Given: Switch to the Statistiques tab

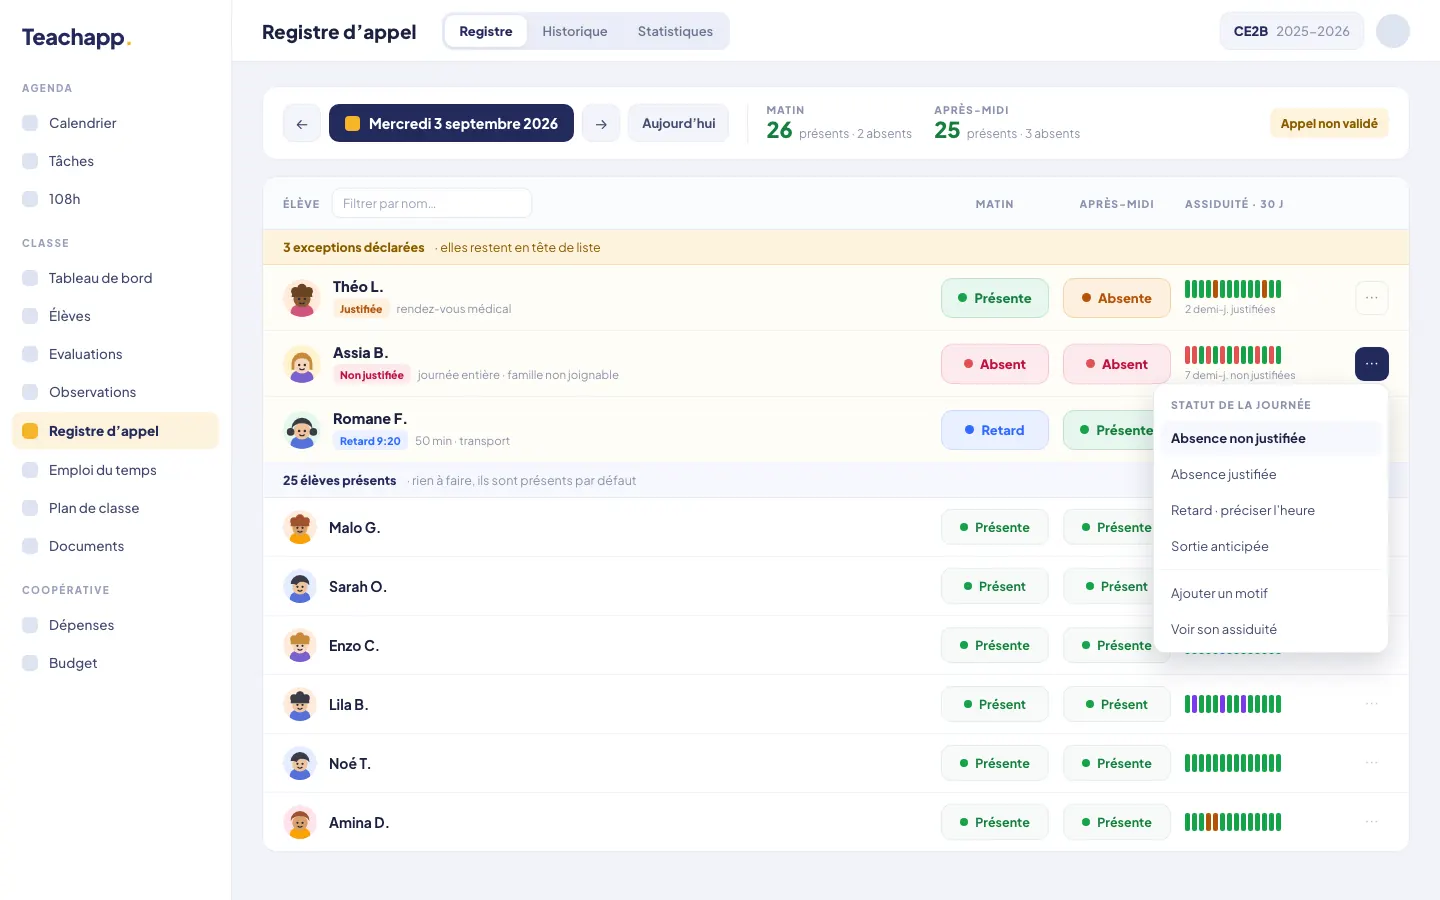Looking at the screenshot, I should [675, 31].
